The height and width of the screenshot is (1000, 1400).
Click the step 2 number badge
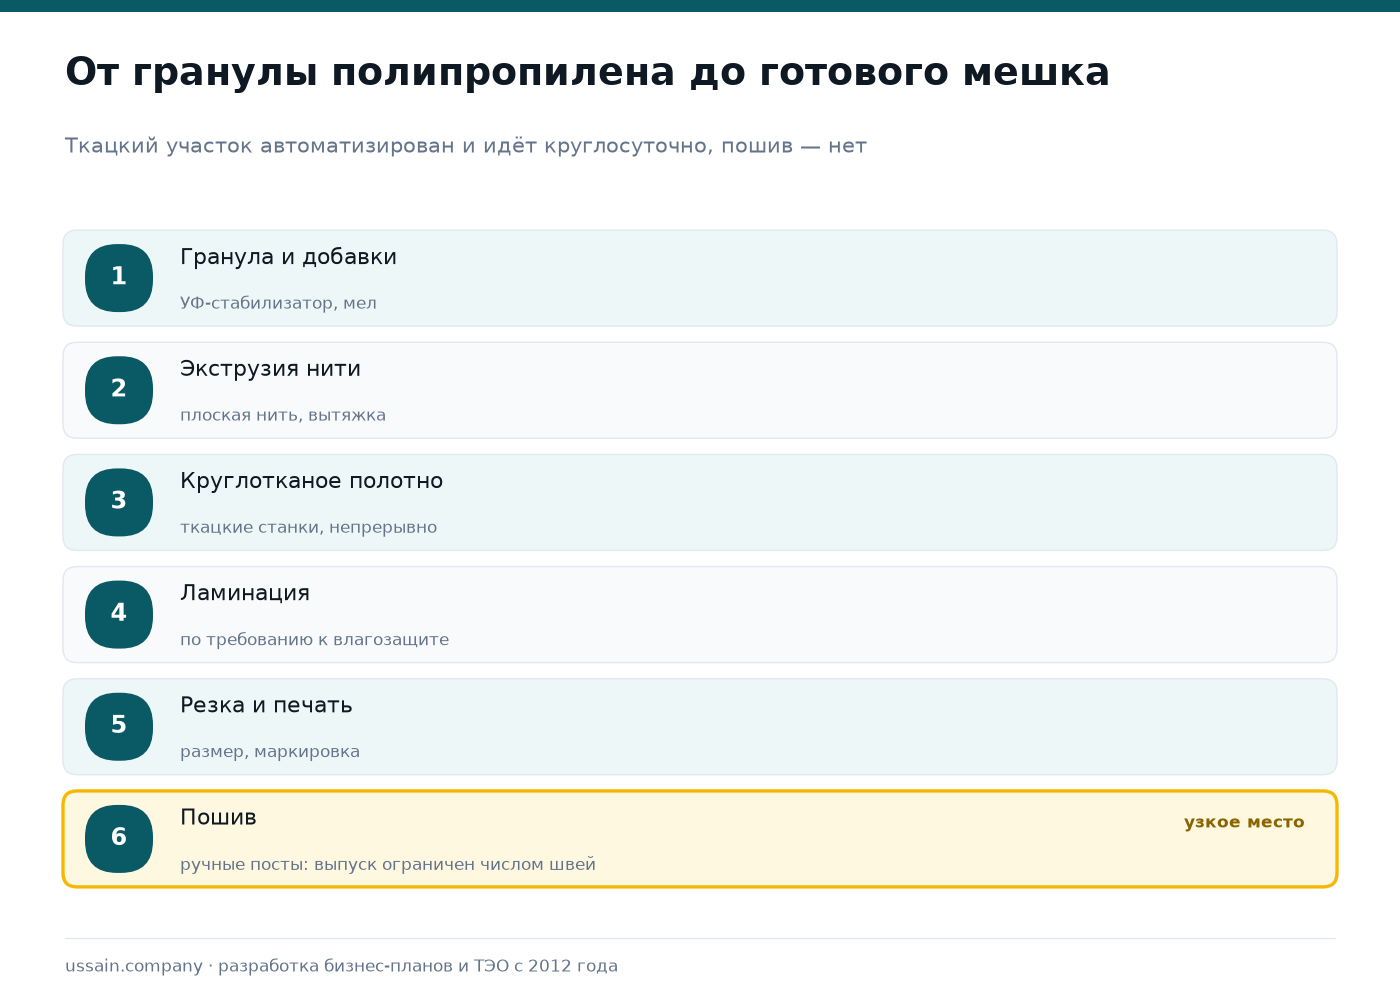coord(119,390)
